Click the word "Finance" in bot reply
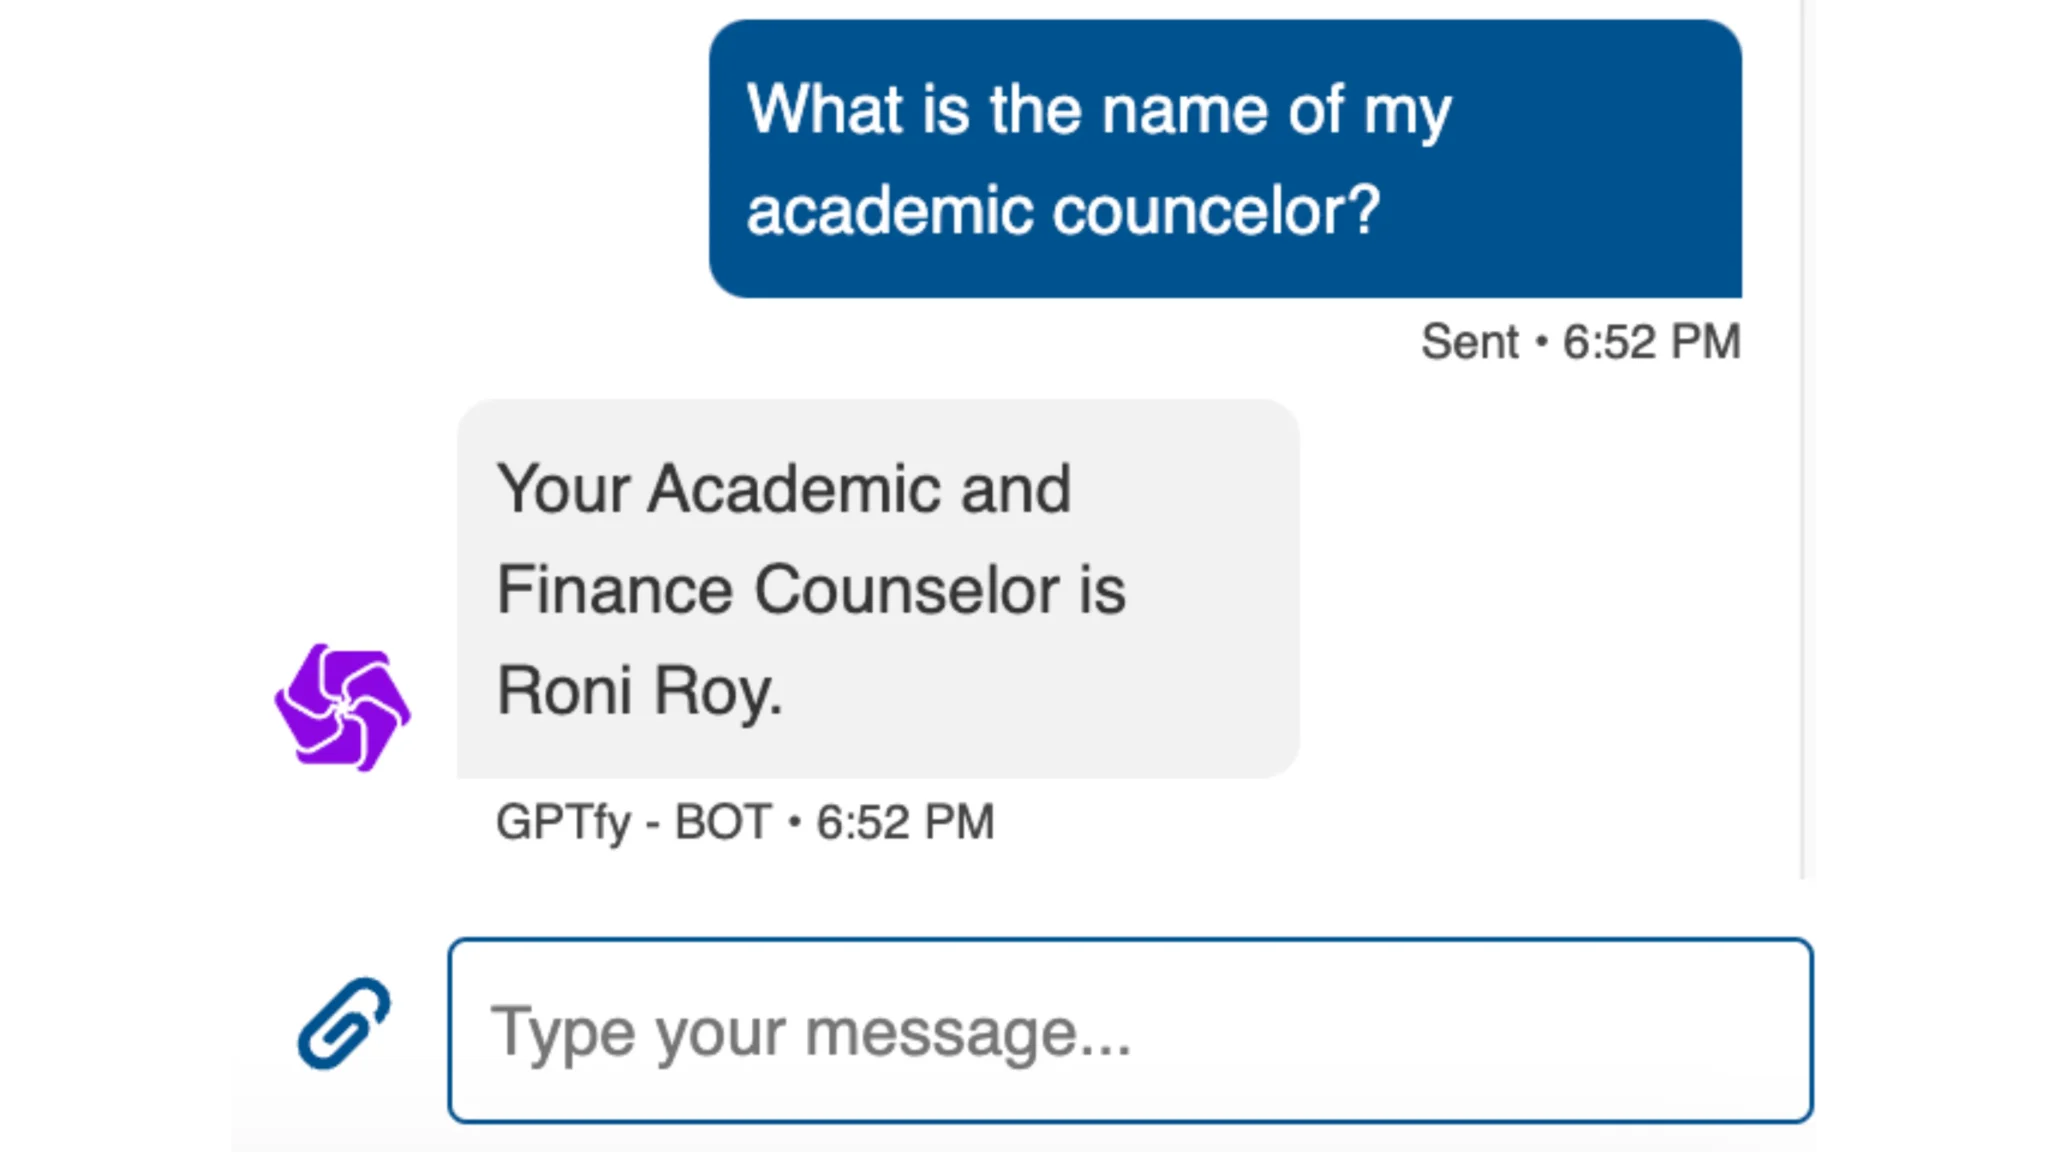Image resolution: width=2048 pixels, height=1152 pixels. tap(615, 590)
